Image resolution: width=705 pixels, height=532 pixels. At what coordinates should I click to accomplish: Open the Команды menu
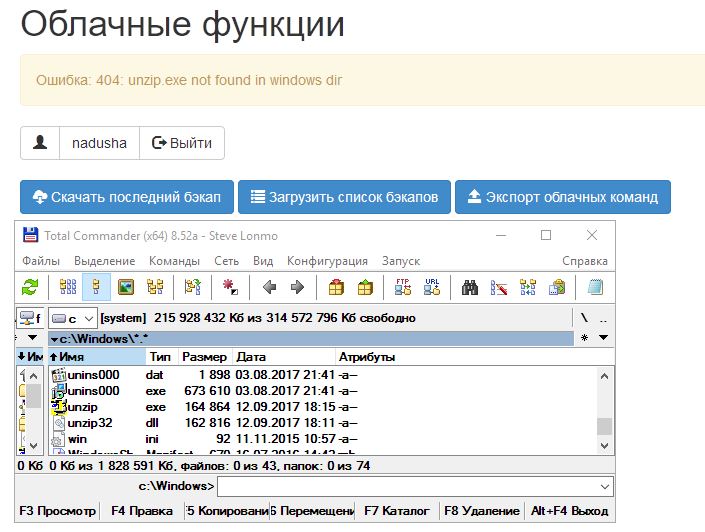click(x=174, y=261)
